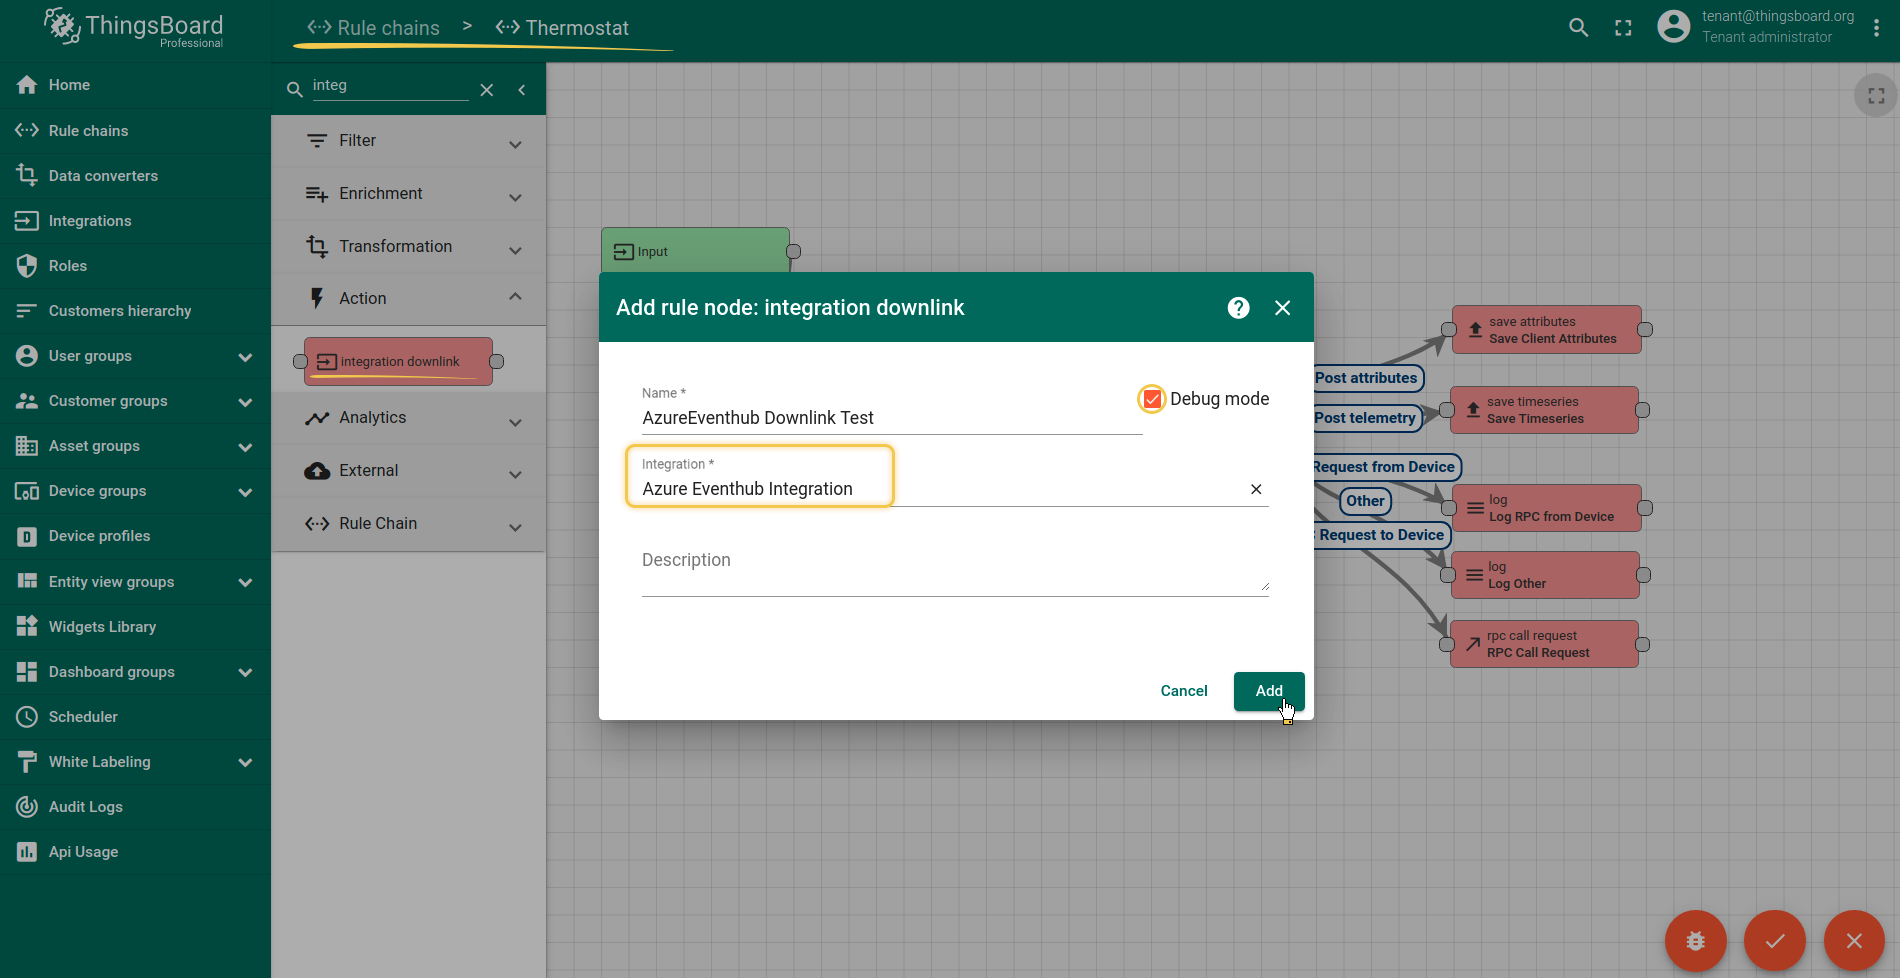Click the Home icon in sidebar
Image resolution: width=1900 pixels, height=978 pixels.
[27, 85]
